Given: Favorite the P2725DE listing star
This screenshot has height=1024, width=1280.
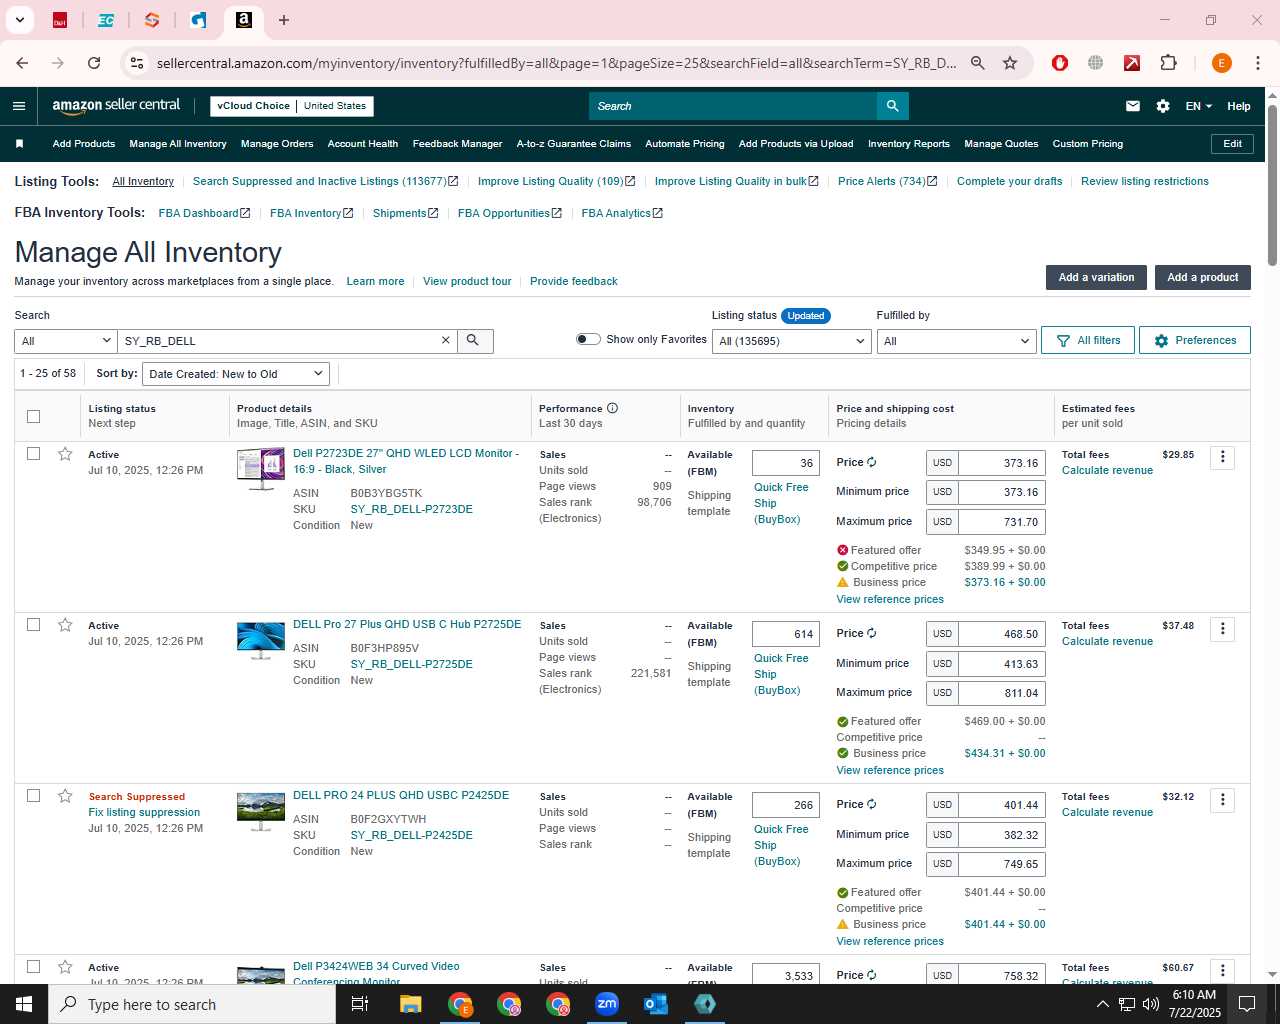Looking at the screenshot, I should (x=65, y=625).
